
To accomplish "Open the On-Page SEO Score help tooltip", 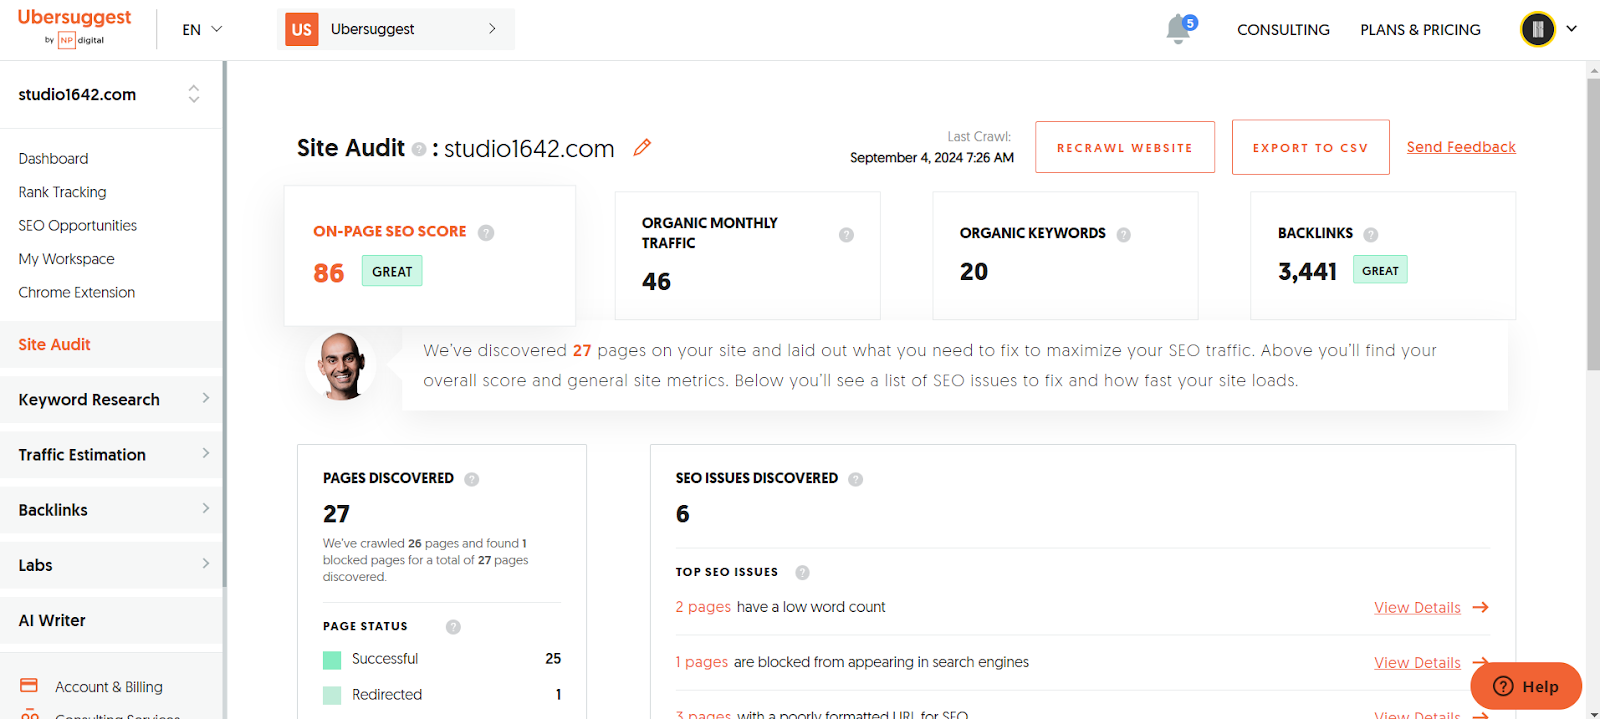I will tap(486, 232).
